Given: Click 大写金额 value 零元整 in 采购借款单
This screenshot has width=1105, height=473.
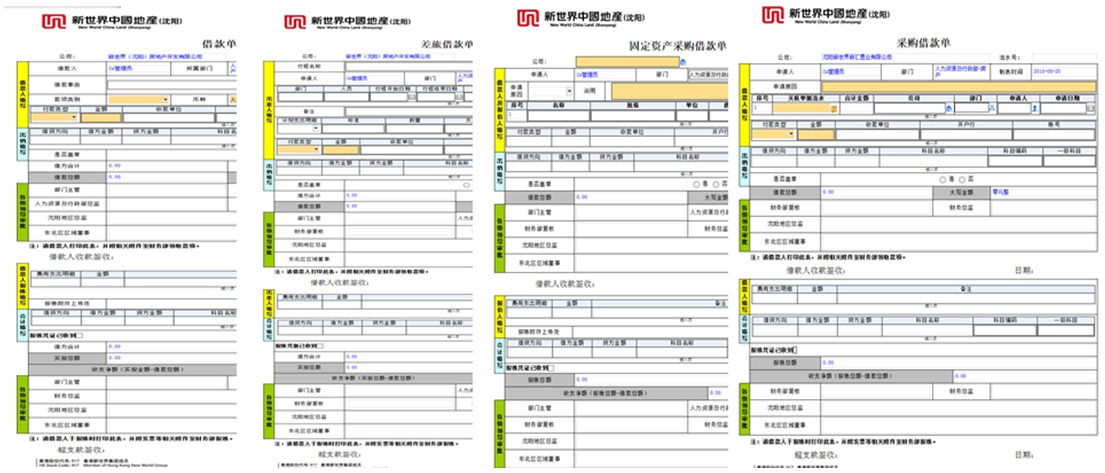Looking at the screenshot, I should click(x=1001, y=192).
